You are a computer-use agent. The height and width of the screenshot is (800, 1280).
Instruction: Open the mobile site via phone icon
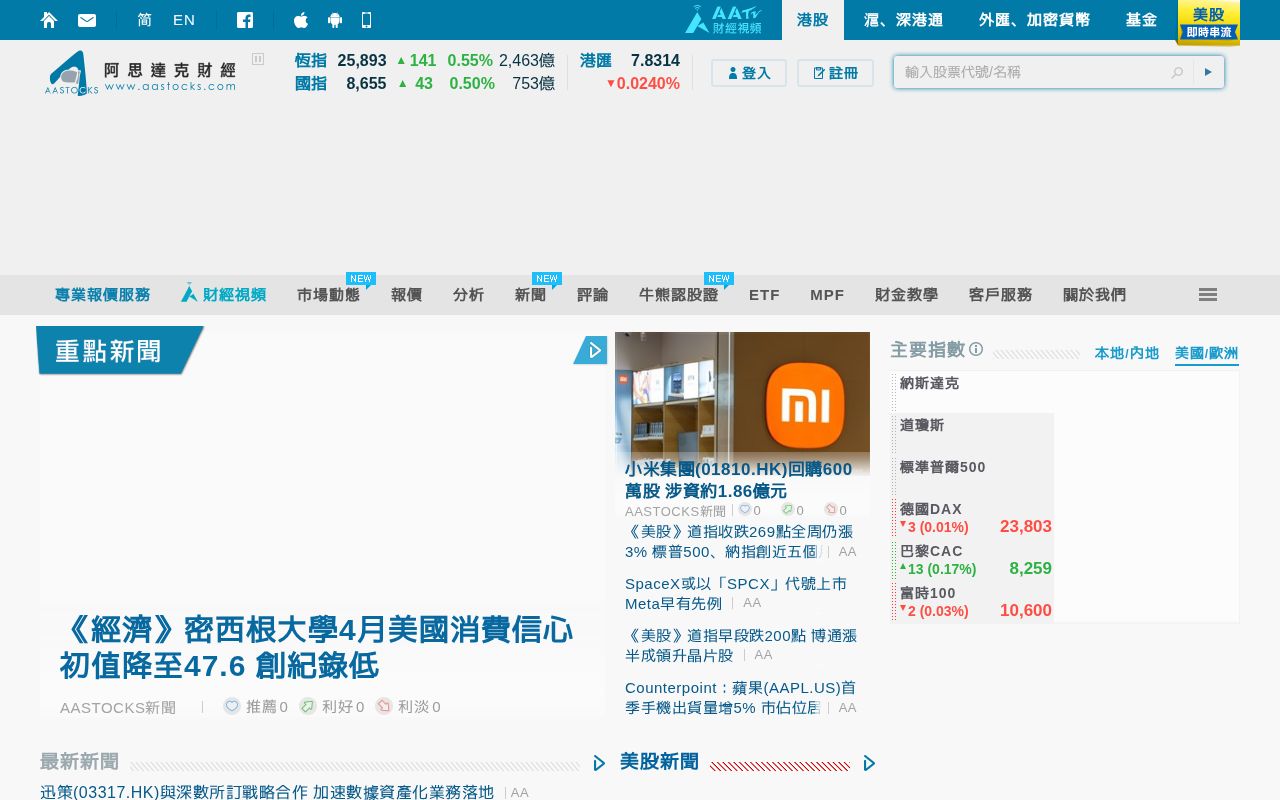click(x=367, y=19)
